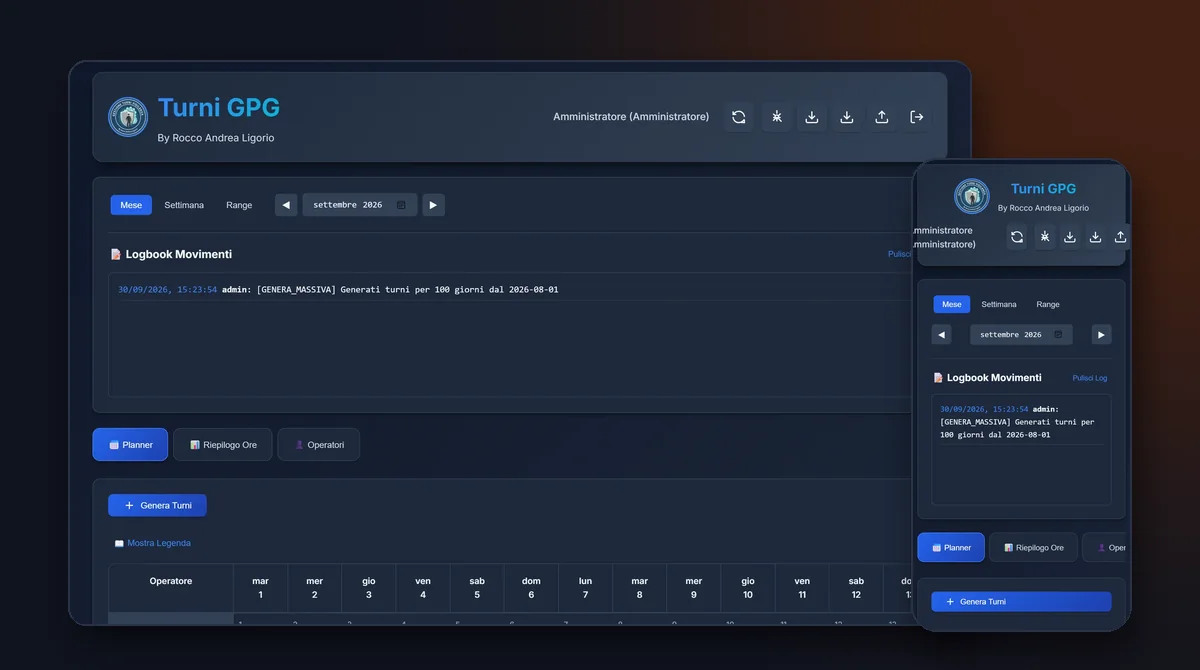Click phone download icon beside the bug icon
Screen dimensions: 1200x670
point(1070,237)
